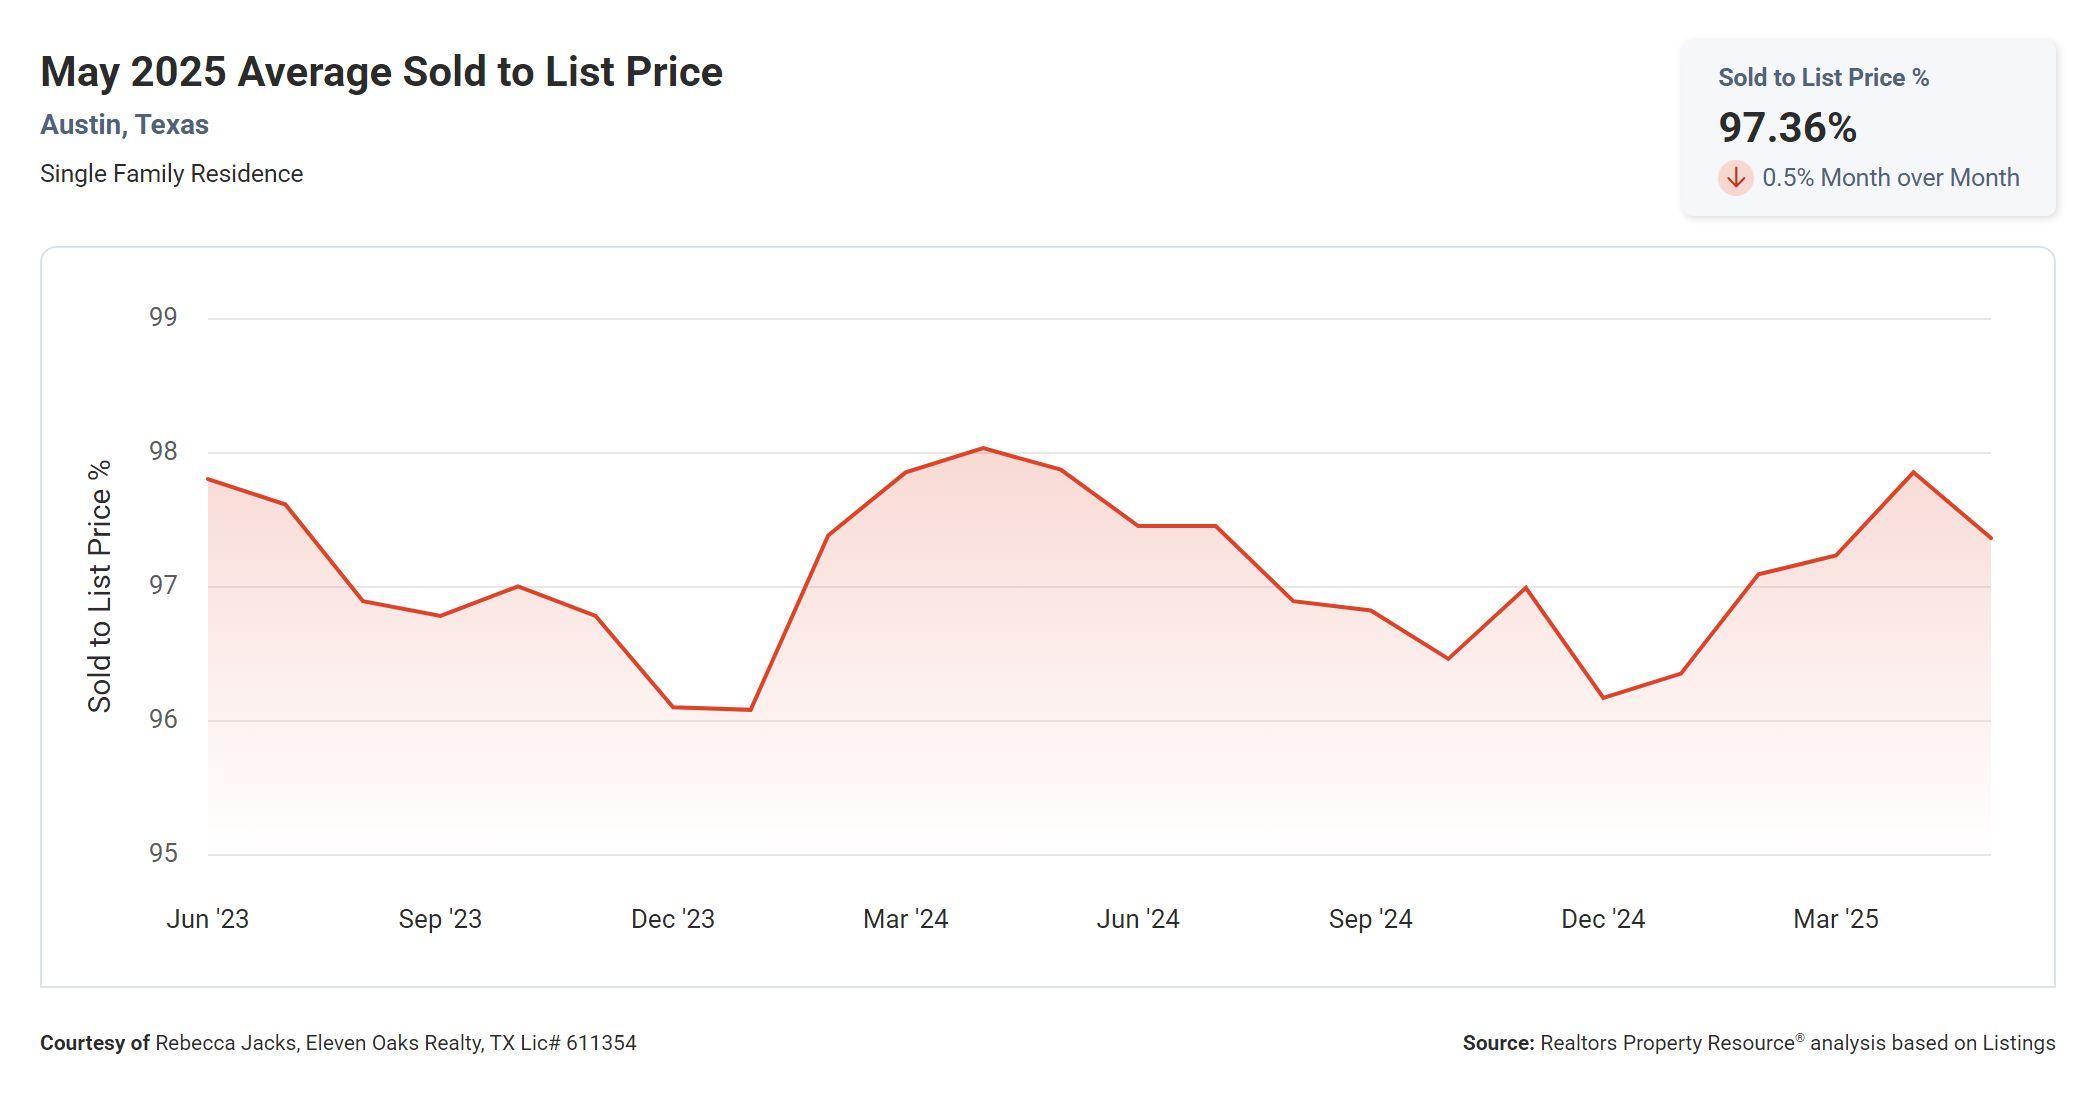This screenshot has width=2096, height=1100.
Task: Click the red down-arrow month-over-month icon
Action: pos(1735,178)
